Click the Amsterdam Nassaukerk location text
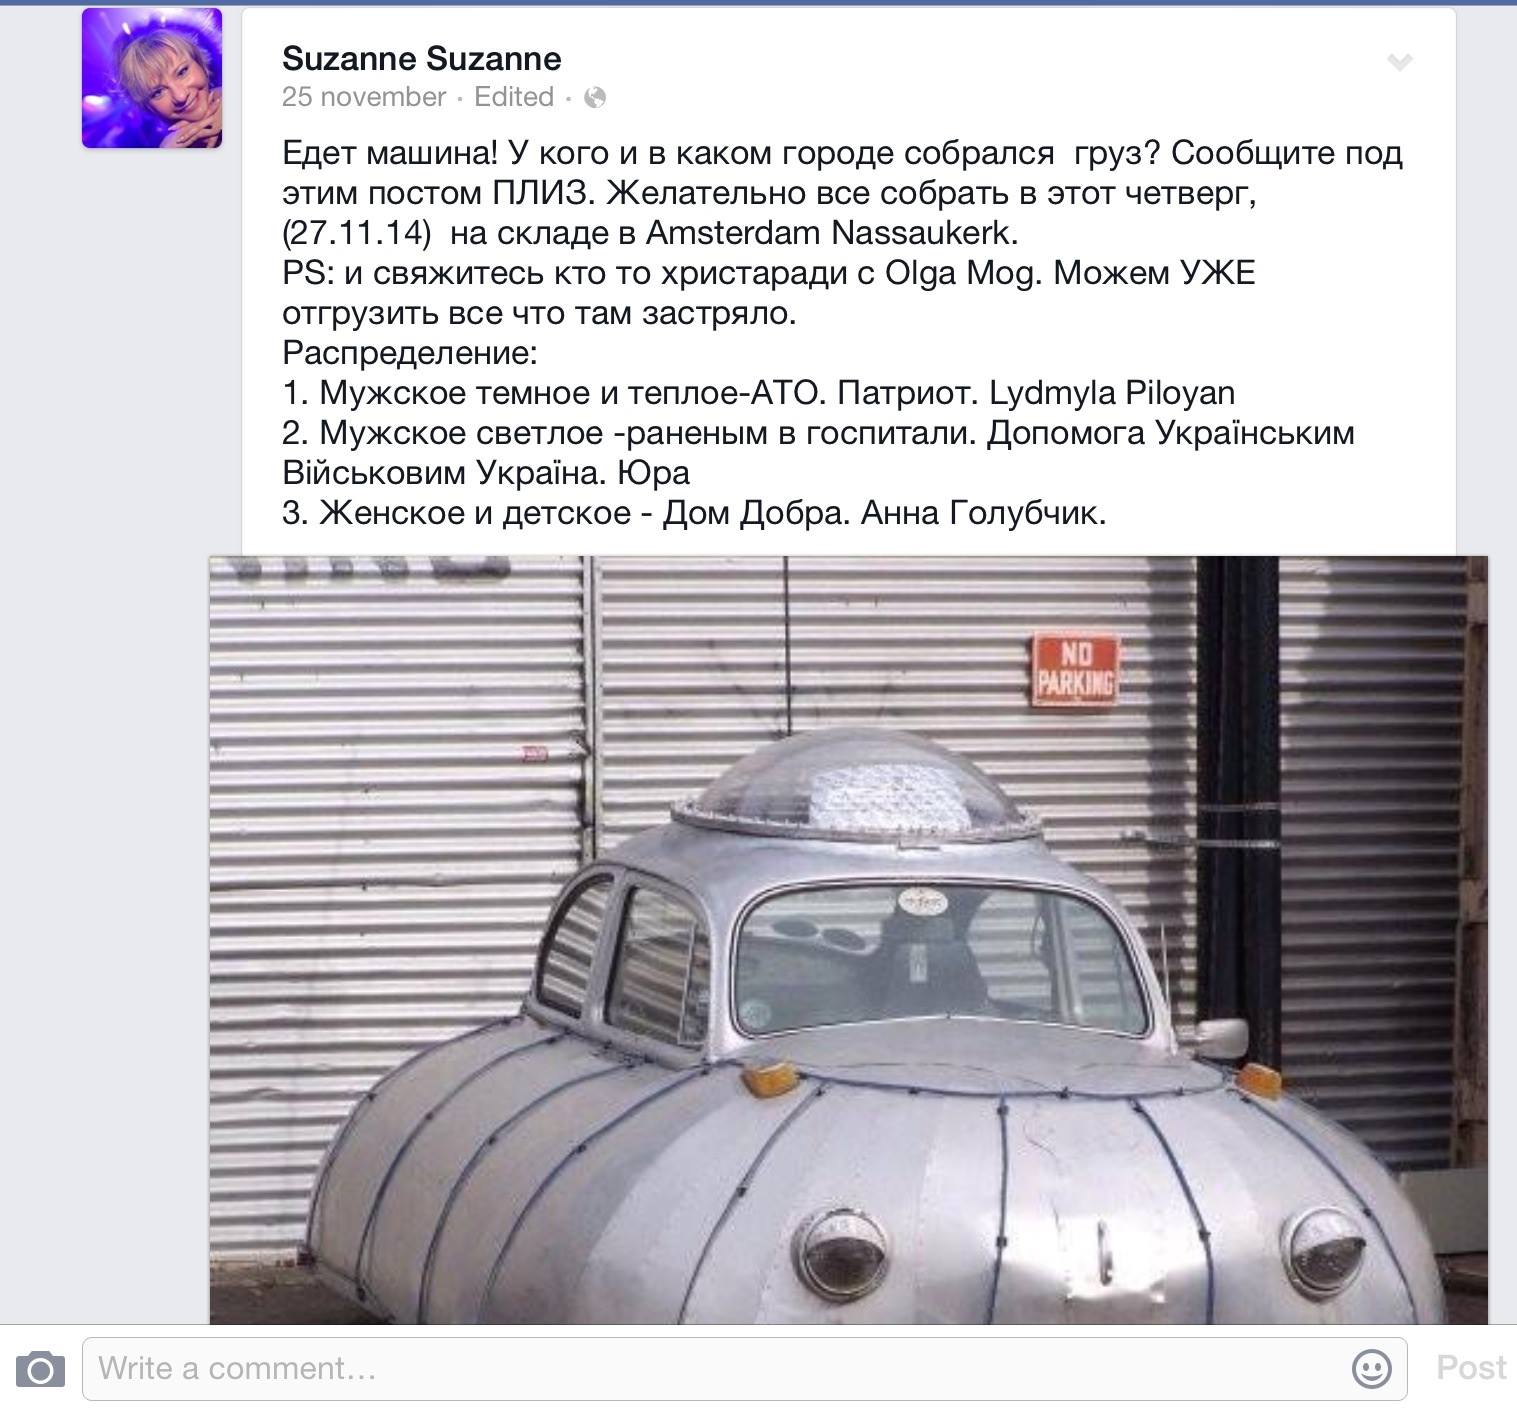The image size is (1517, 1413). coord(832,233)
